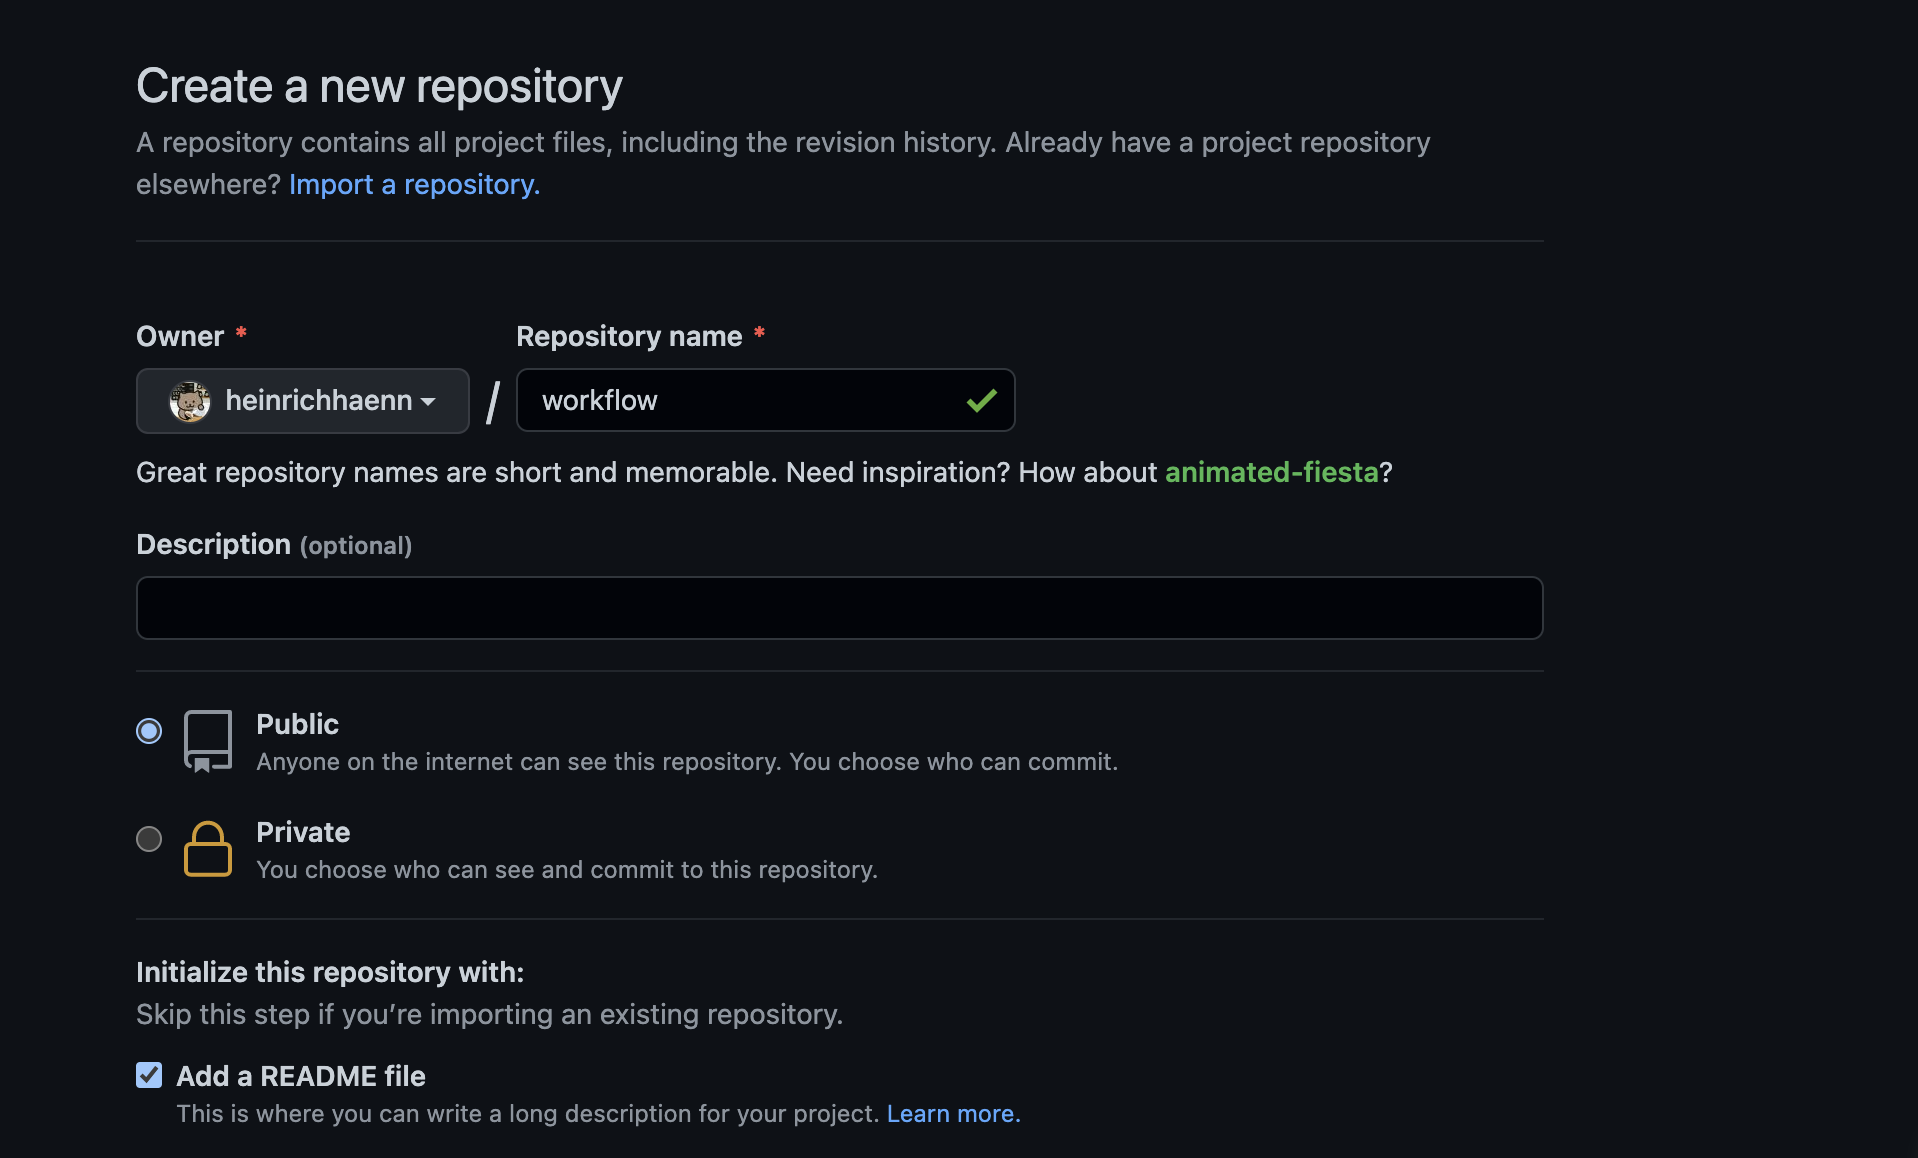Viewport: 1918px width, 1158px height.
Task: Click the heinrichhaenn avatar image
Action: 189,401
